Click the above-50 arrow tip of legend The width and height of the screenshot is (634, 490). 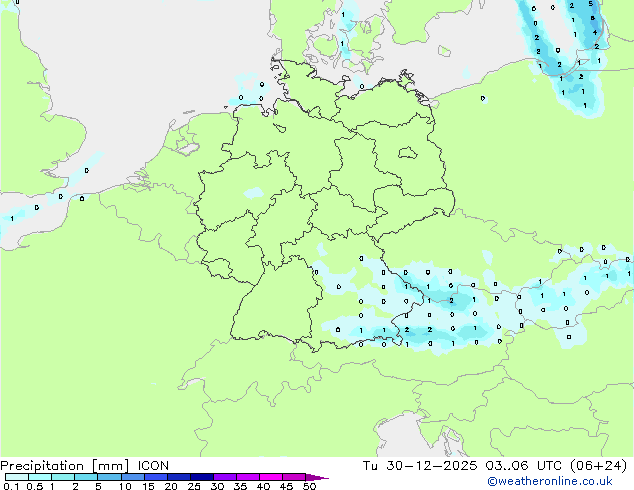(x=317, y=477)
